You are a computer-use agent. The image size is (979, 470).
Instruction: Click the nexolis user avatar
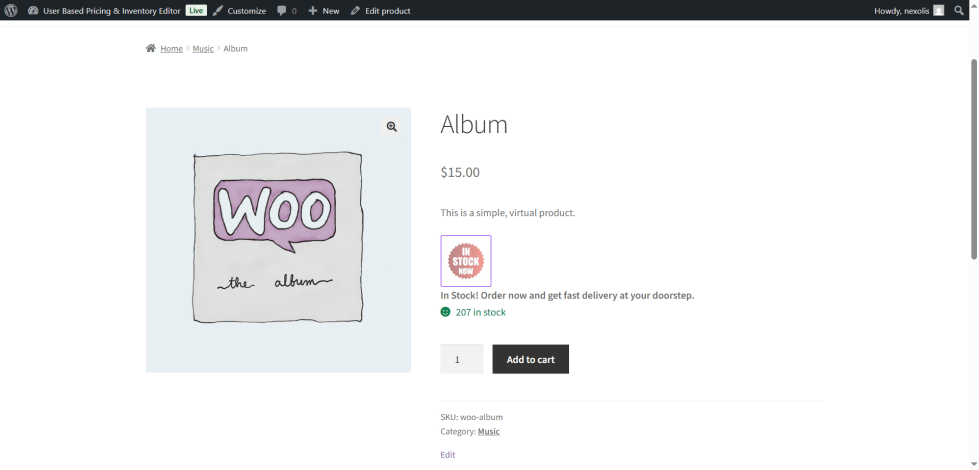click(938, 10)
